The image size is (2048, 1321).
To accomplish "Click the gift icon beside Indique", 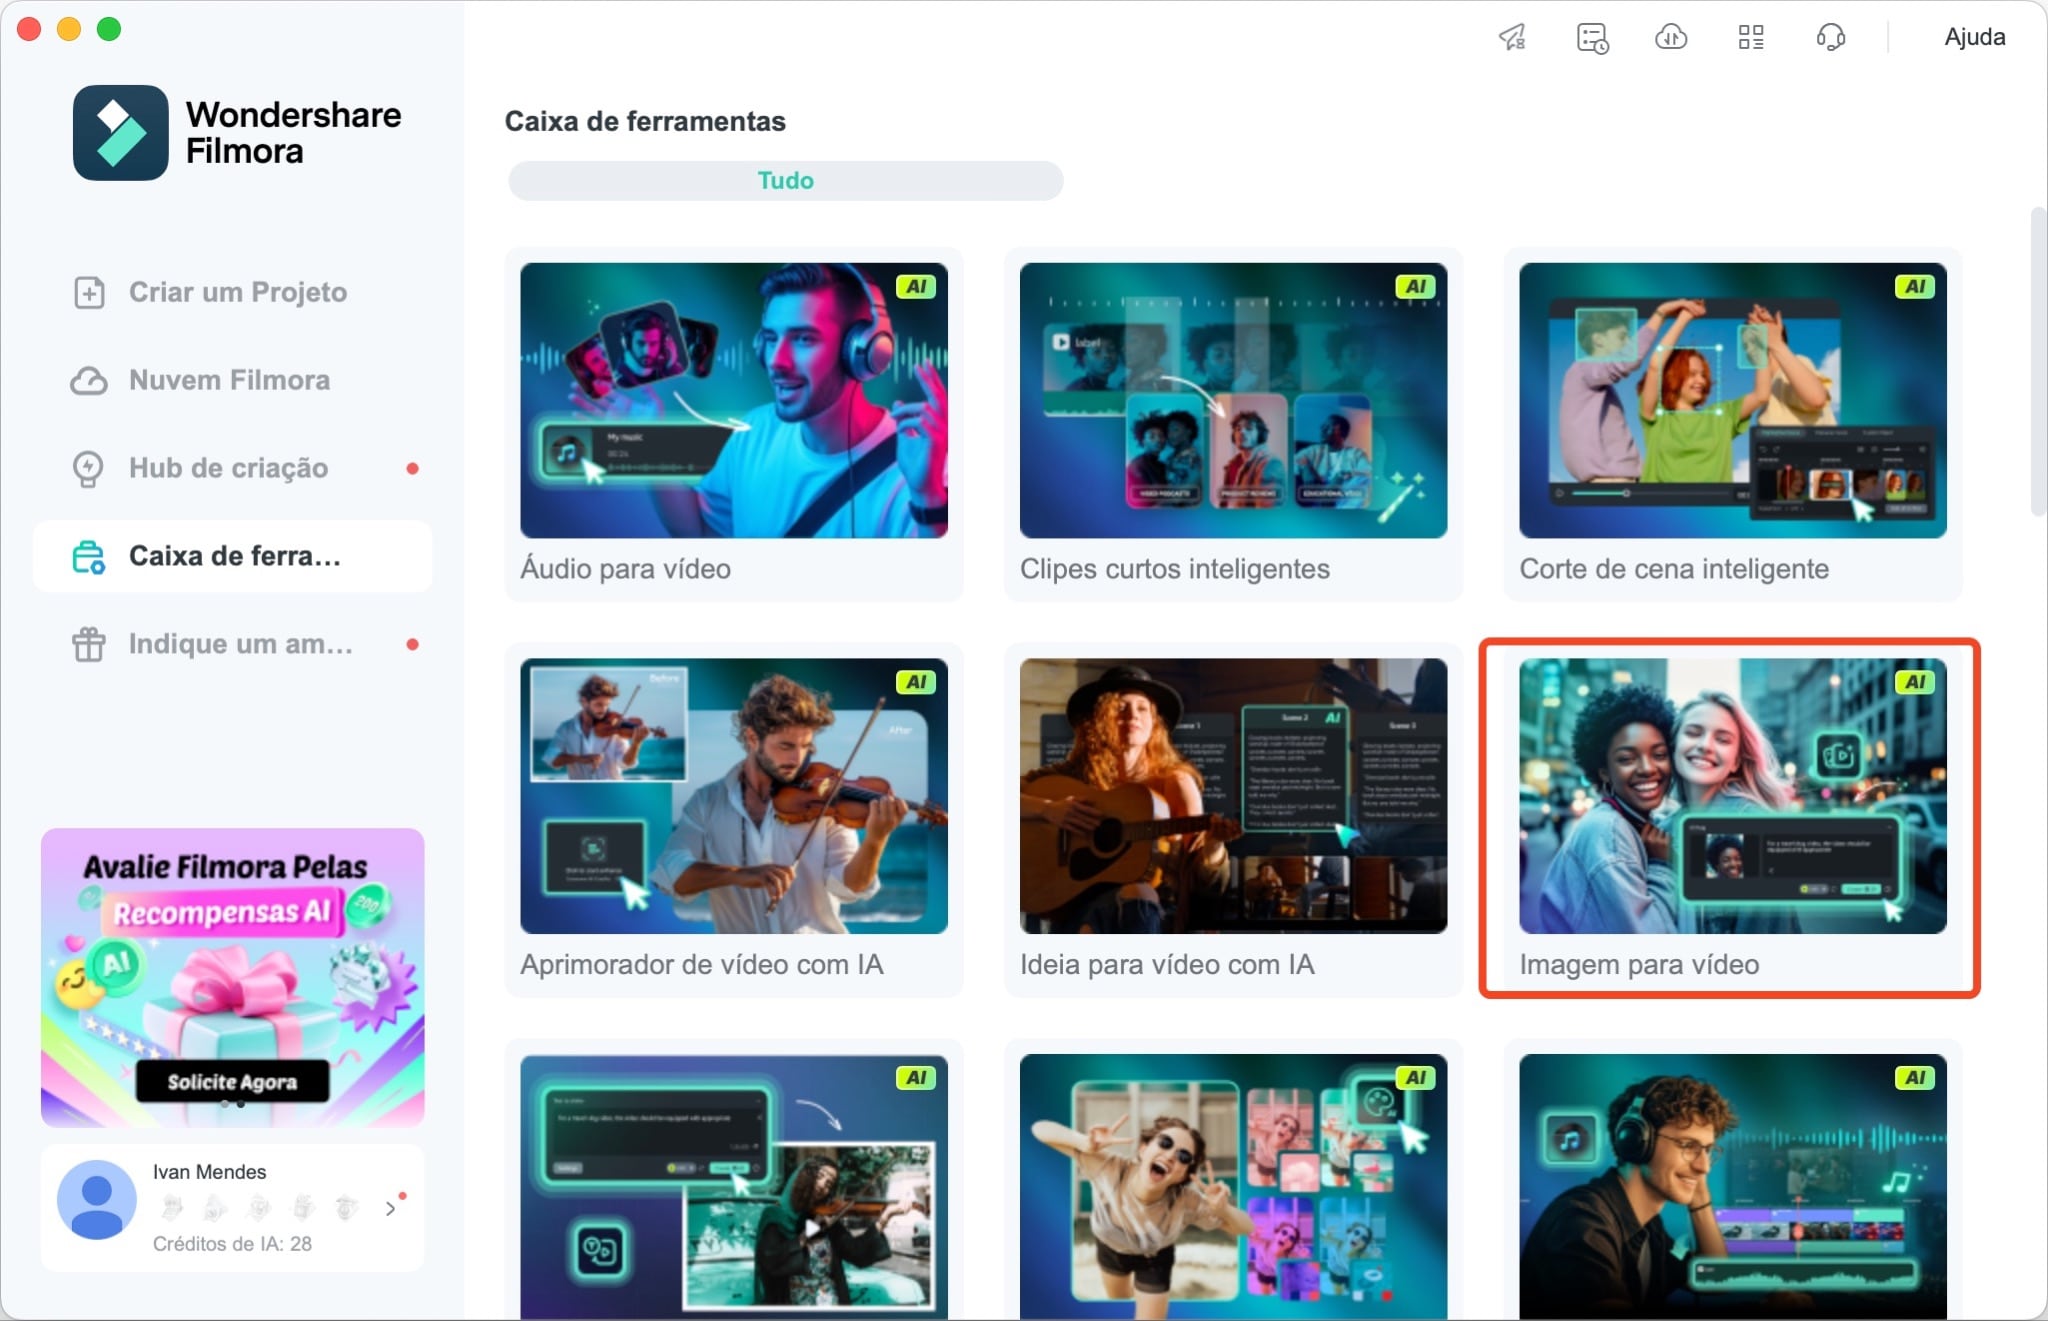I will [89, 644].
